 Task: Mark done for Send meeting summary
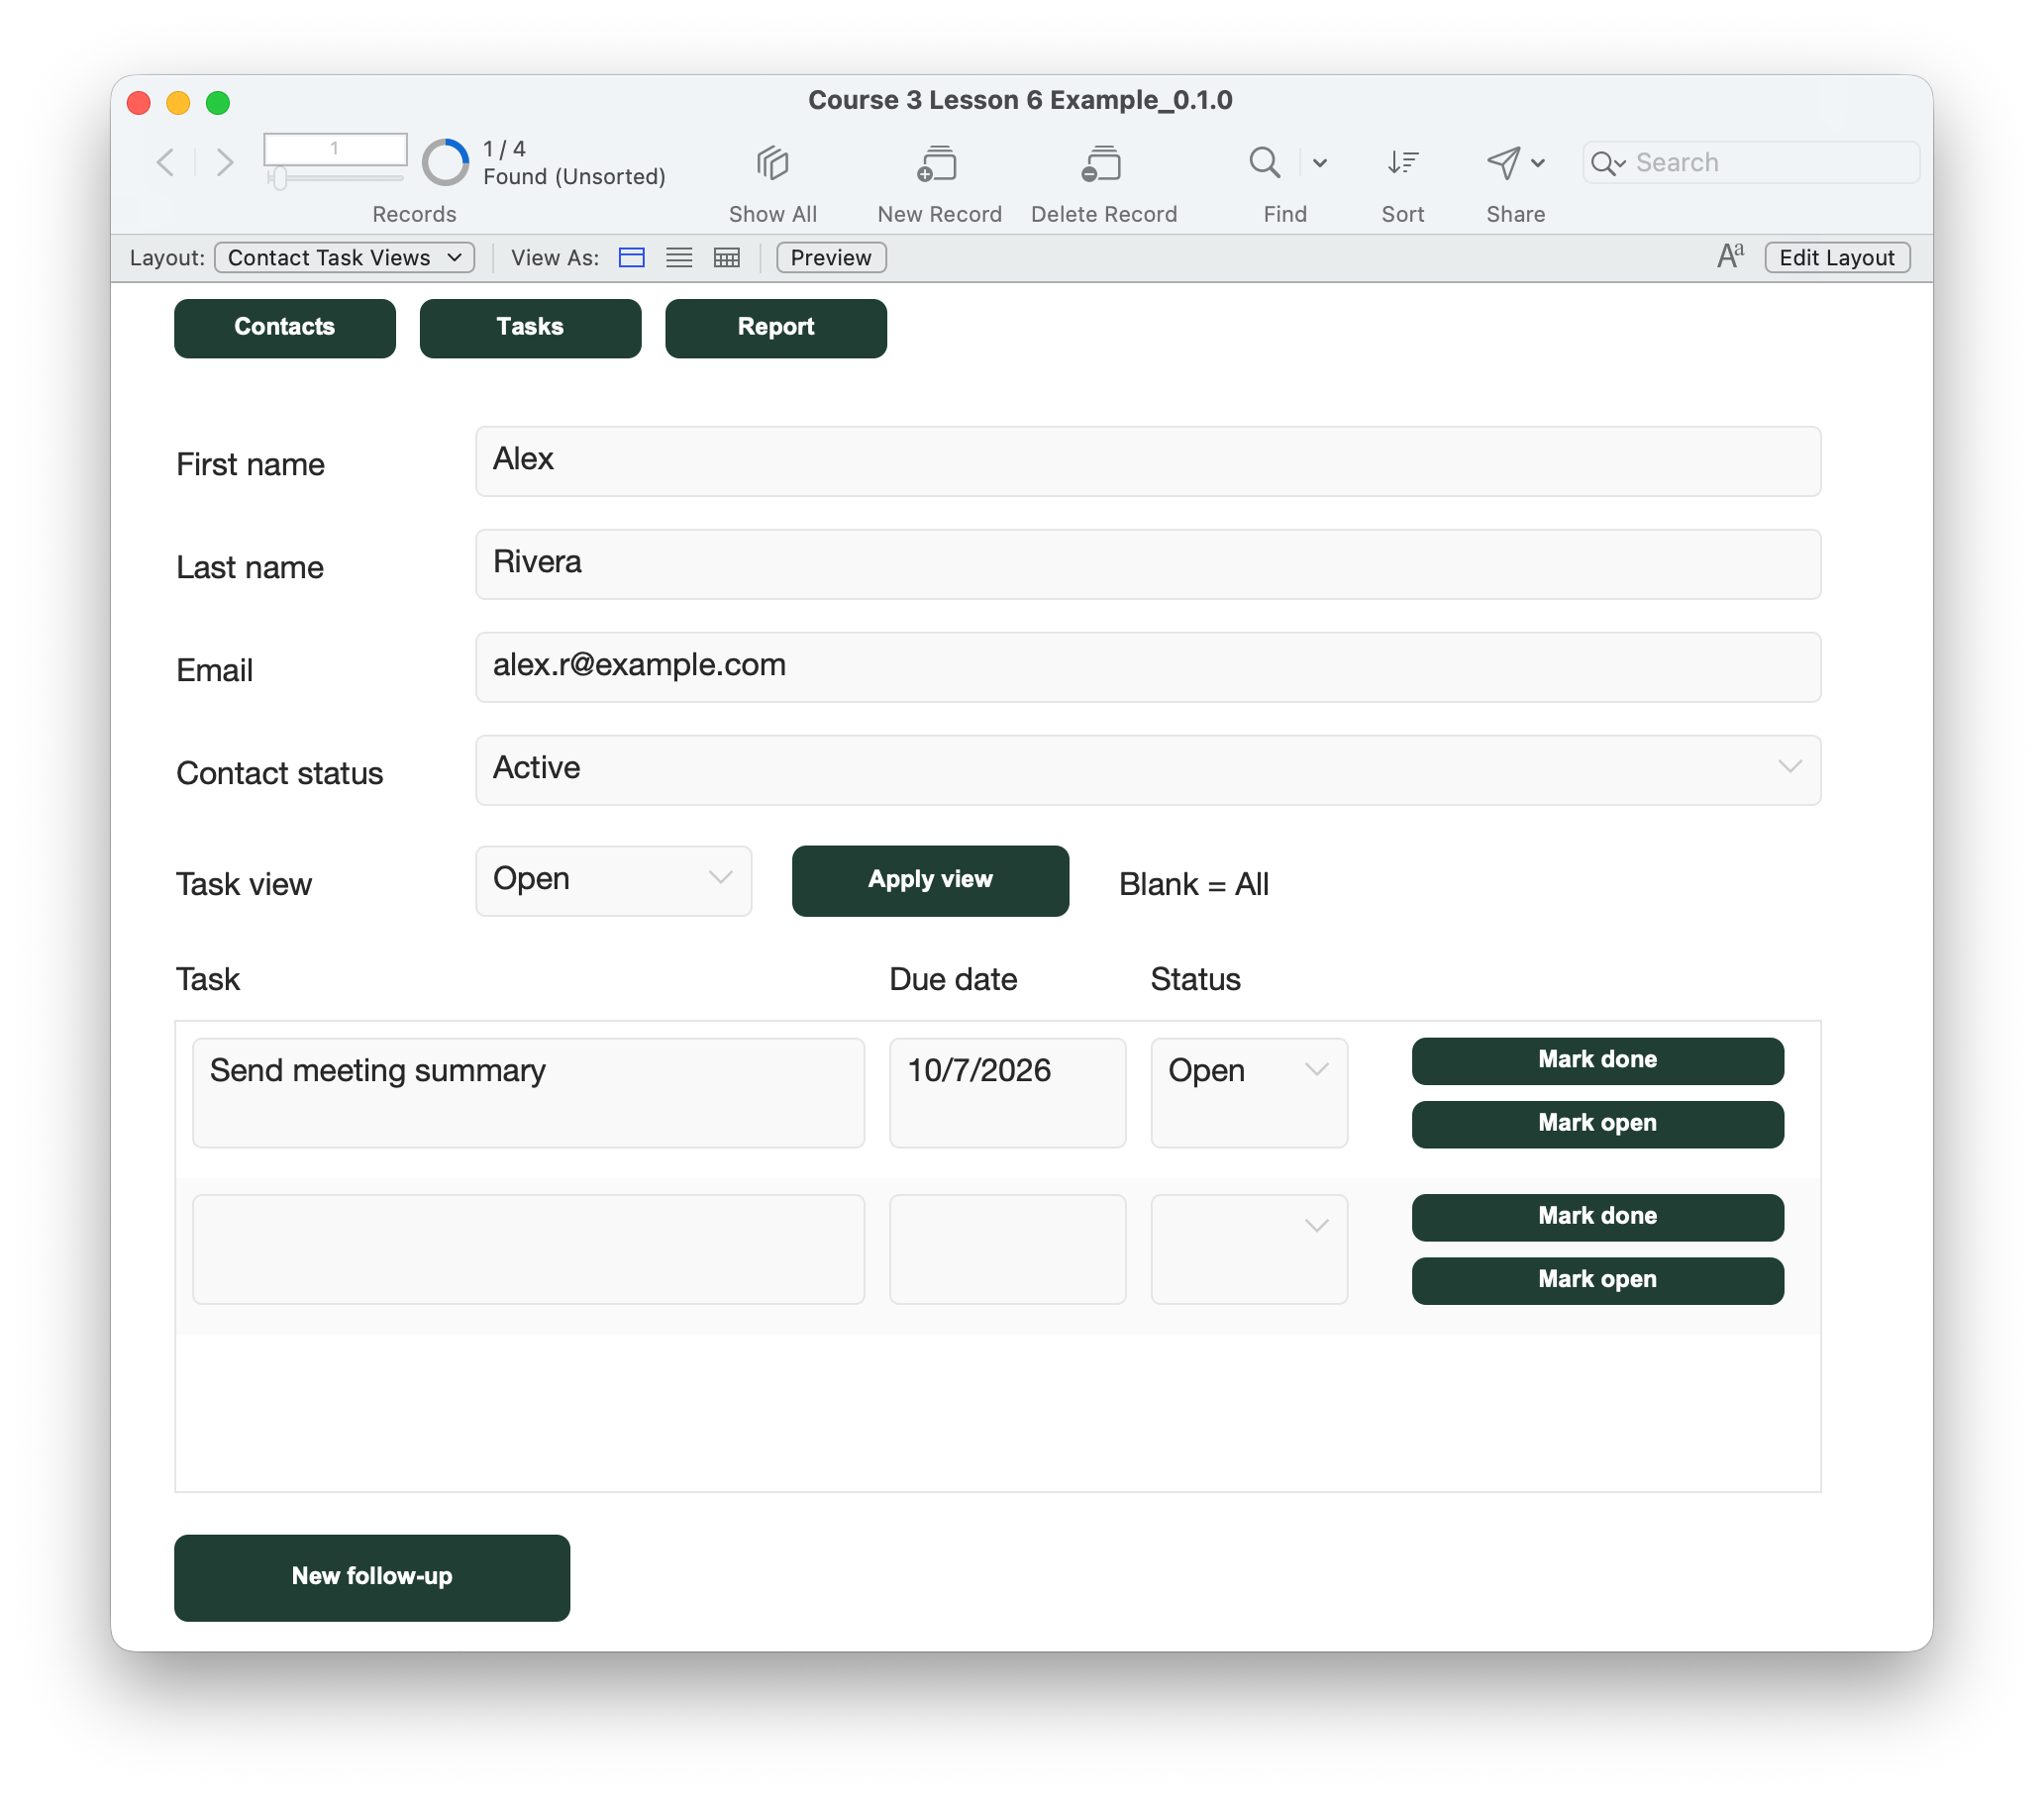1597,1060
